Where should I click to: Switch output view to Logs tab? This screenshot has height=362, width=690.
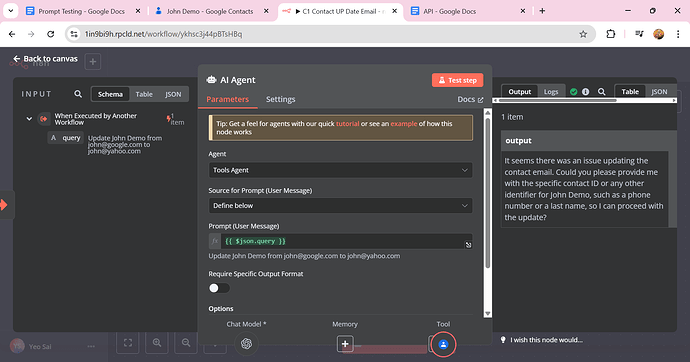pyautogui.click(x=551, y=91)
